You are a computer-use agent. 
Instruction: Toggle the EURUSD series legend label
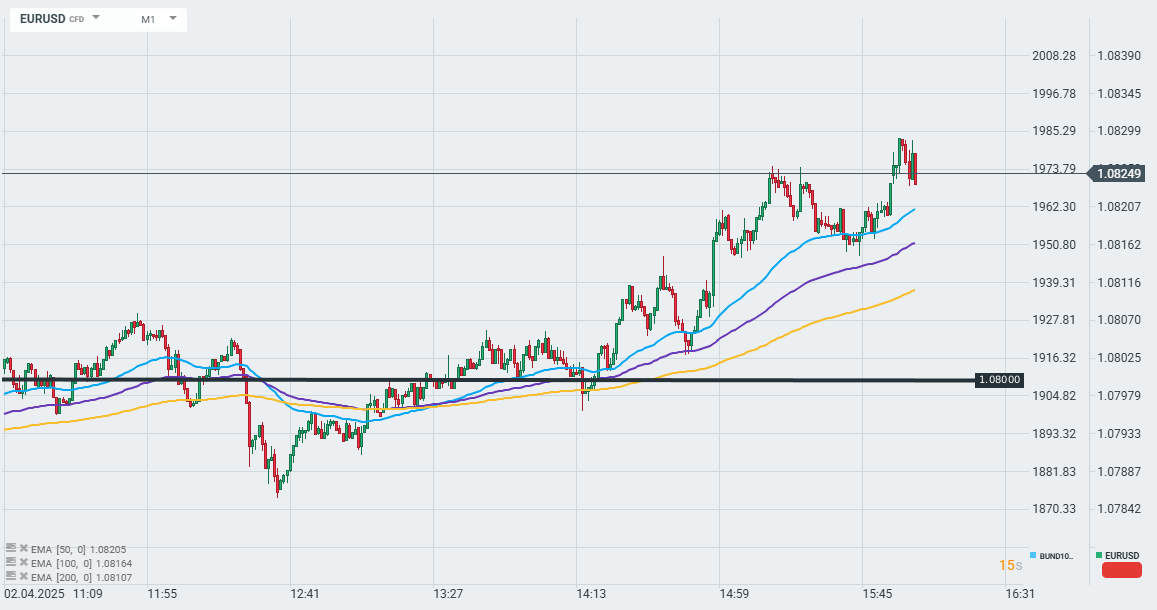[x=1122, y=555]
